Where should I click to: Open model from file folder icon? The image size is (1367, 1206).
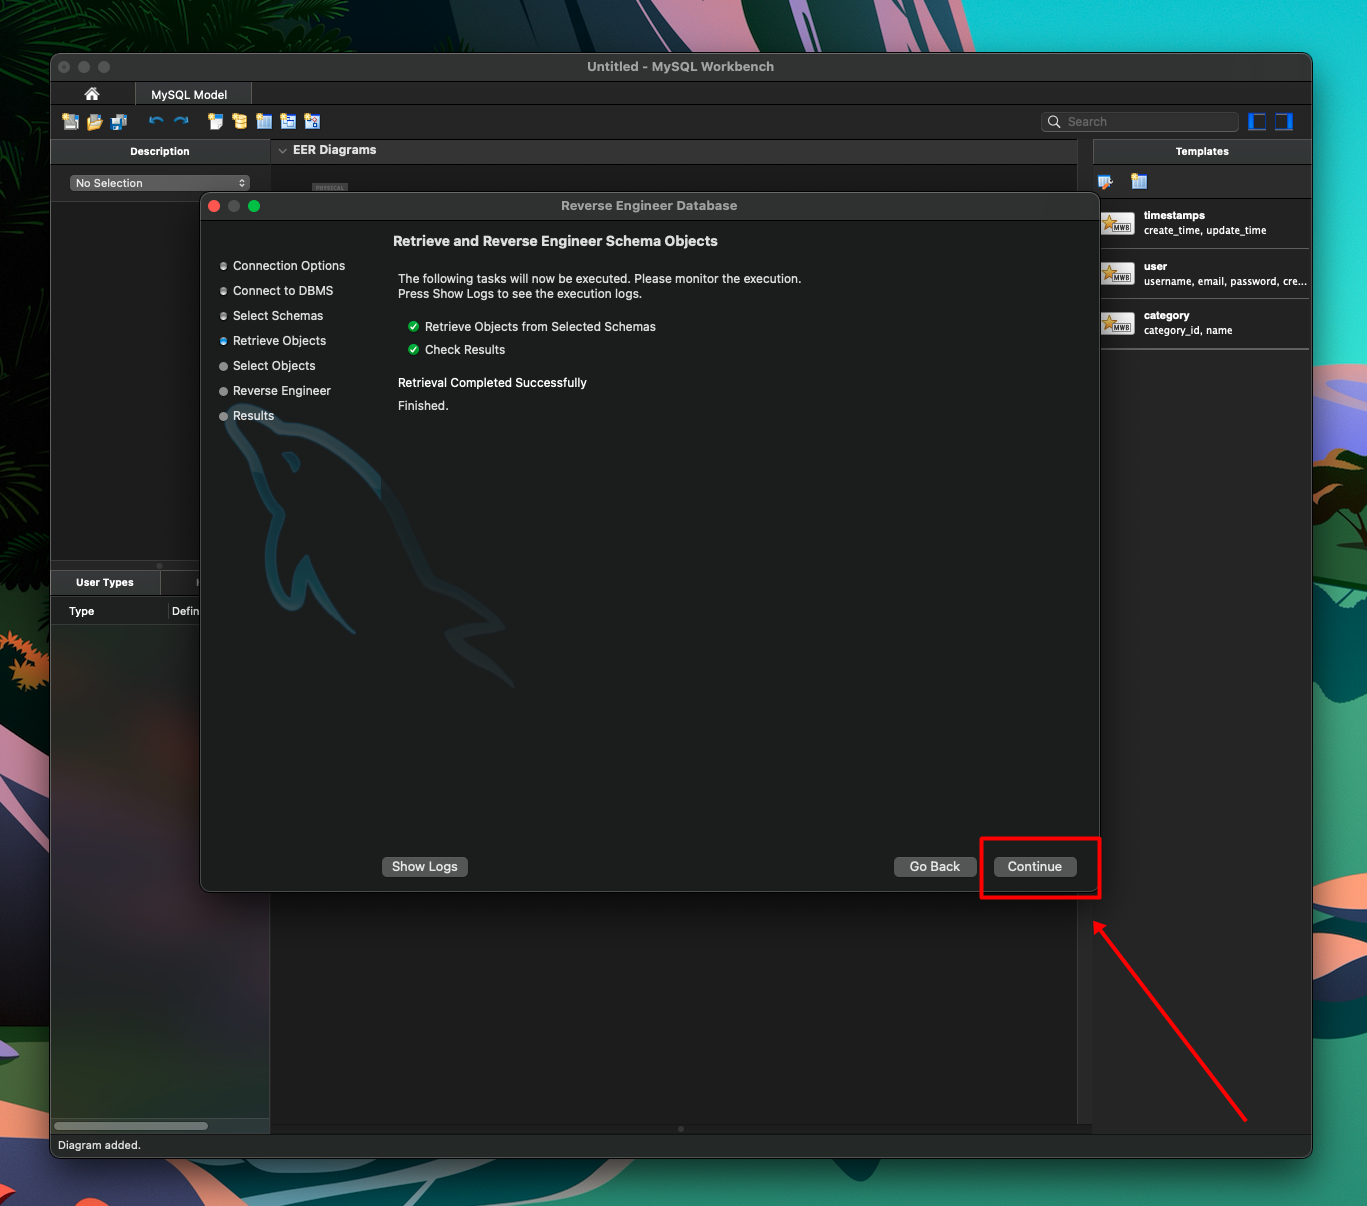pyautogui.click(x=95, y=122)
